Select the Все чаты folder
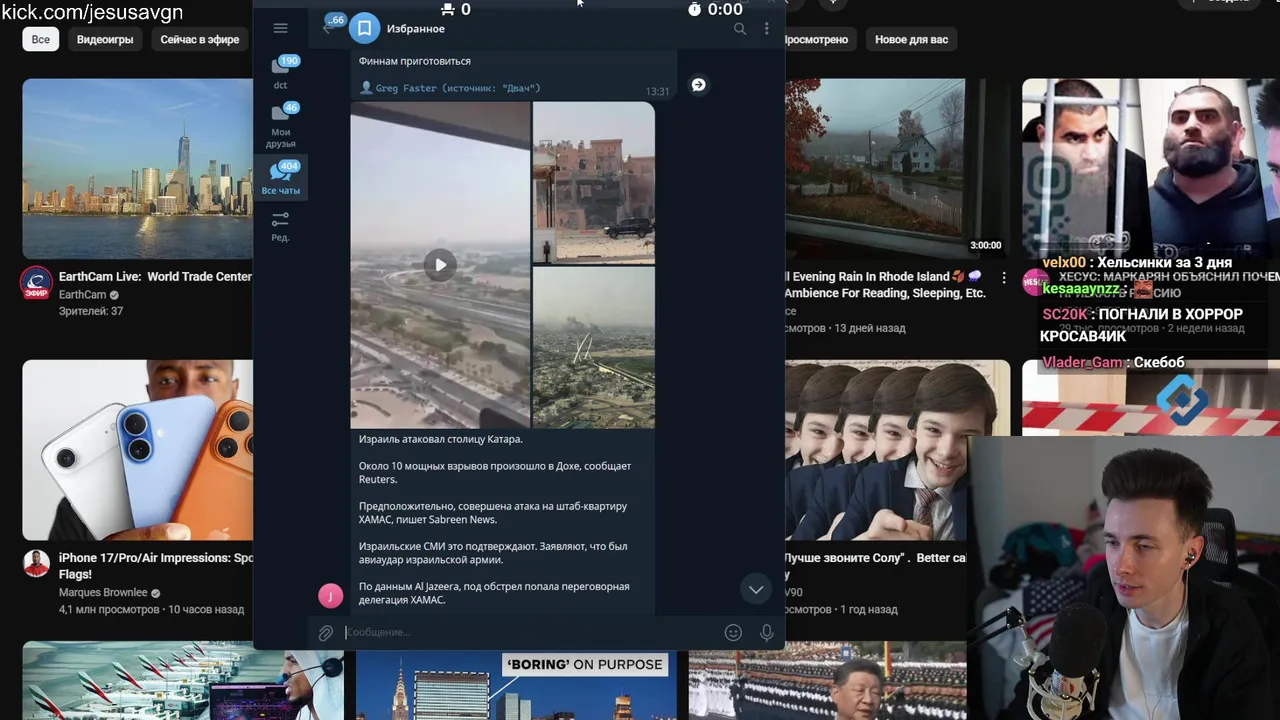This screenshot has width=1280, height=720. [x=281, y=178]
